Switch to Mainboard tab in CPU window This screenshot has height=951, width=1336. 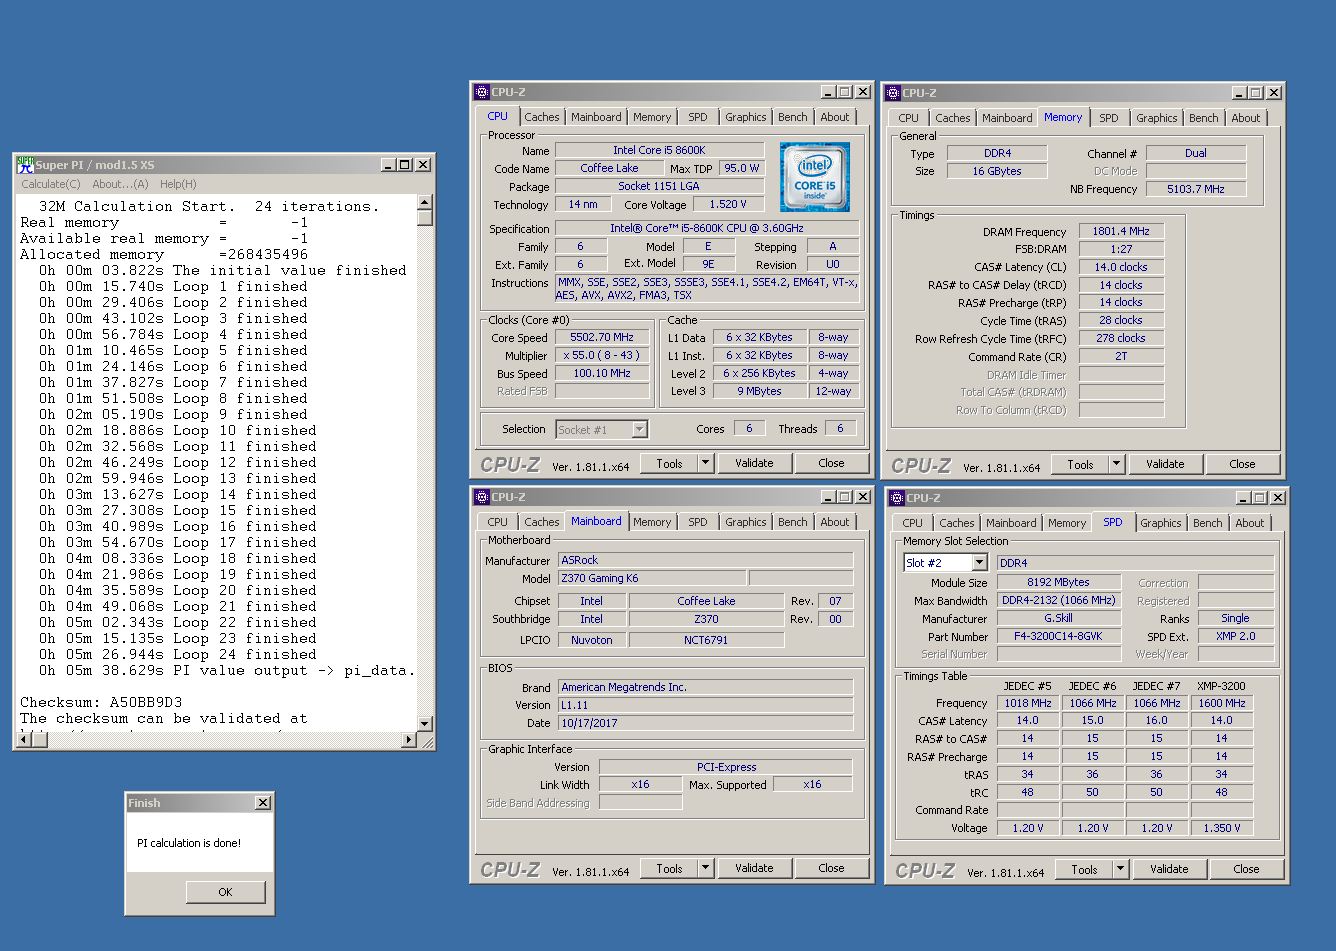pyautogui.click(x=596, y=117)
